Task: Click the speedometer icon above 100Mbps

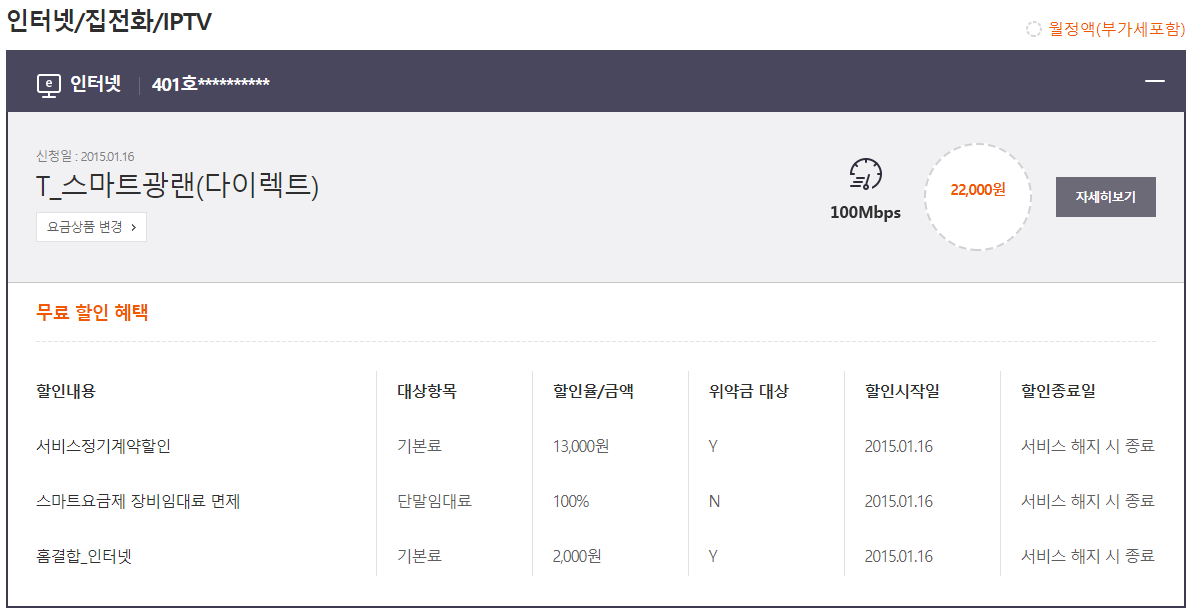Action: tap(866, 175)
